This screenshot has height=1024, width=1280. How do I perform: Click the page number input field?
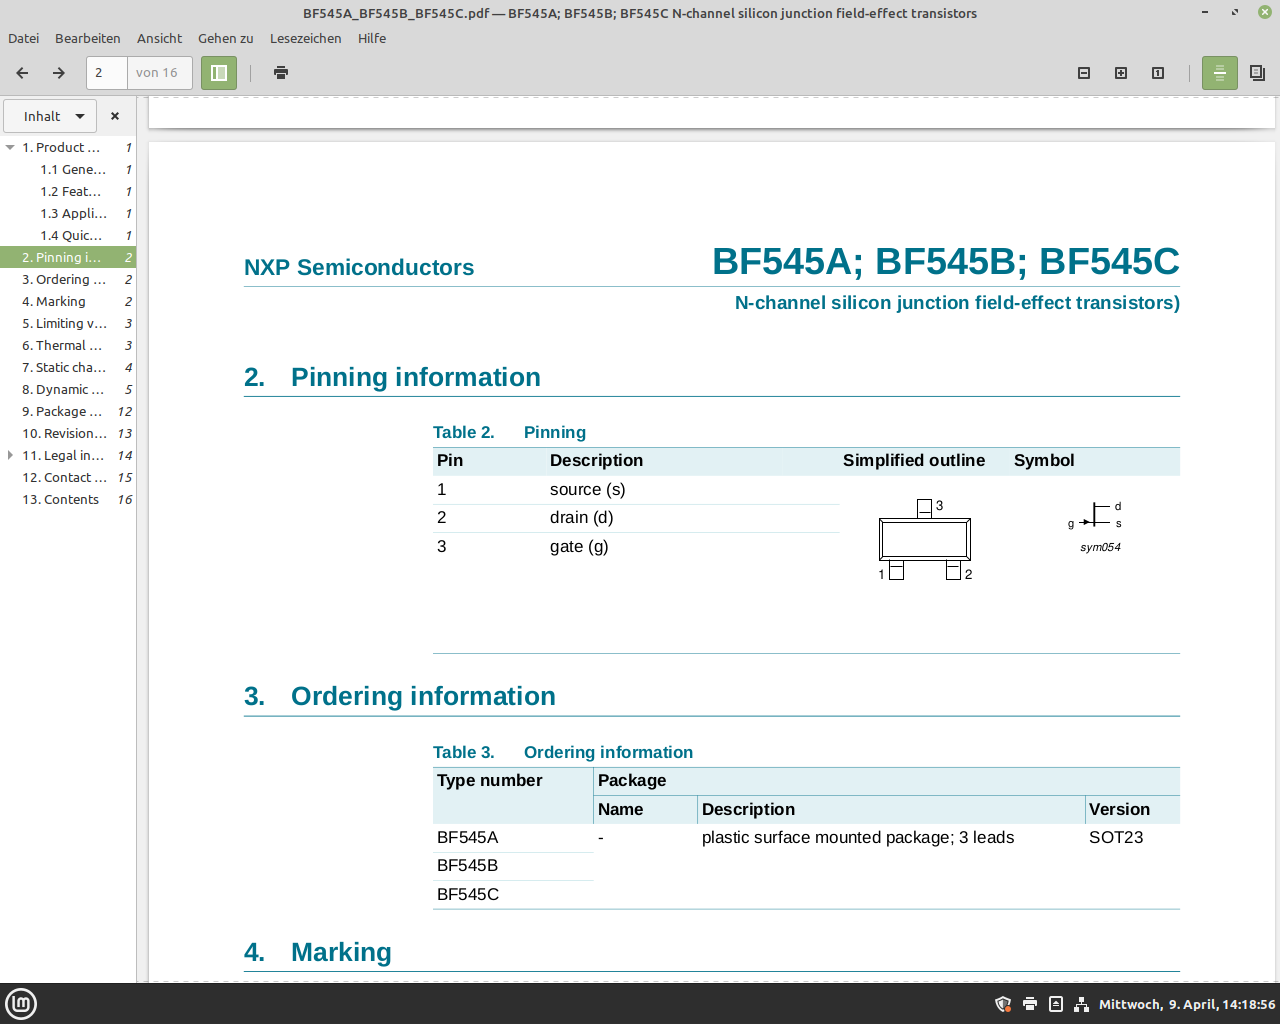(107, 73)
